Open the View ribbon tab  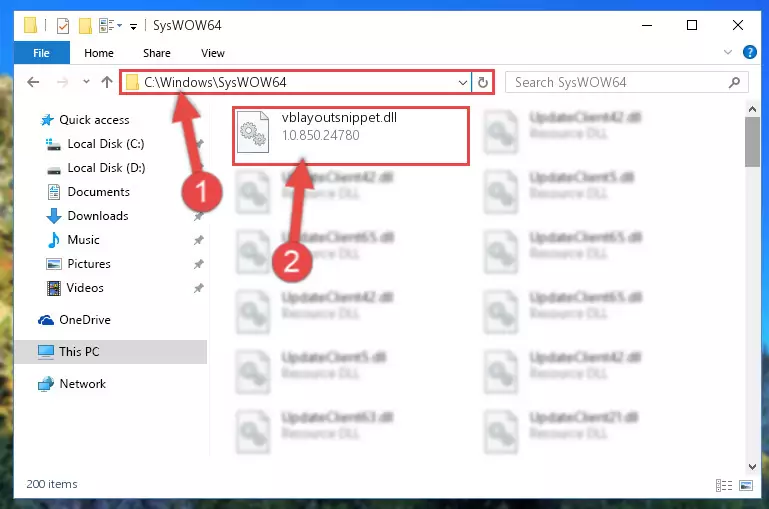pos(212,53)
